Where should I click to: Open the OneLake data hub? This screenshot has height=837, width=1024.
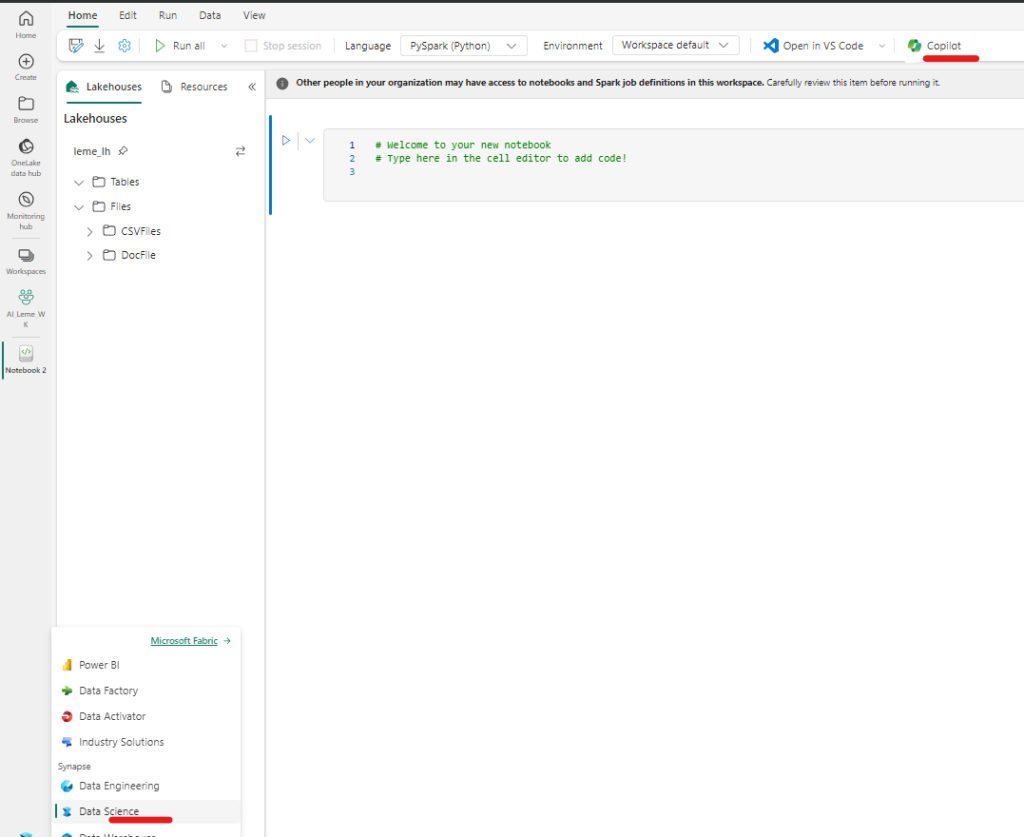[26, 158]
